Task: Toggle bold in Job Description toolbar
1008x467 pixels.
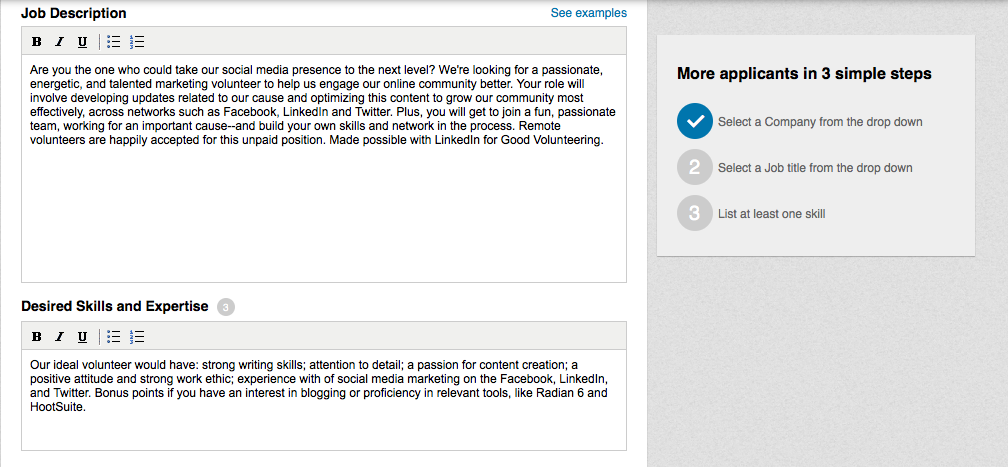Action: pyautogui.click(x=37, y=42)
